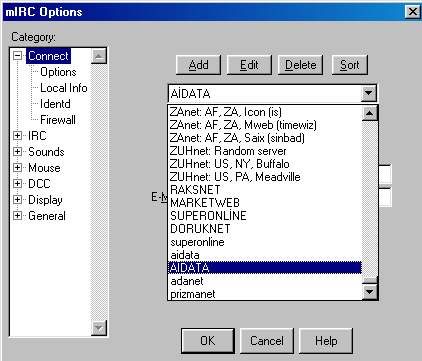Choose ZAnet: AF, ZA, Icon (is)
The height and width of the screenshot is (361, 422).
265,112
